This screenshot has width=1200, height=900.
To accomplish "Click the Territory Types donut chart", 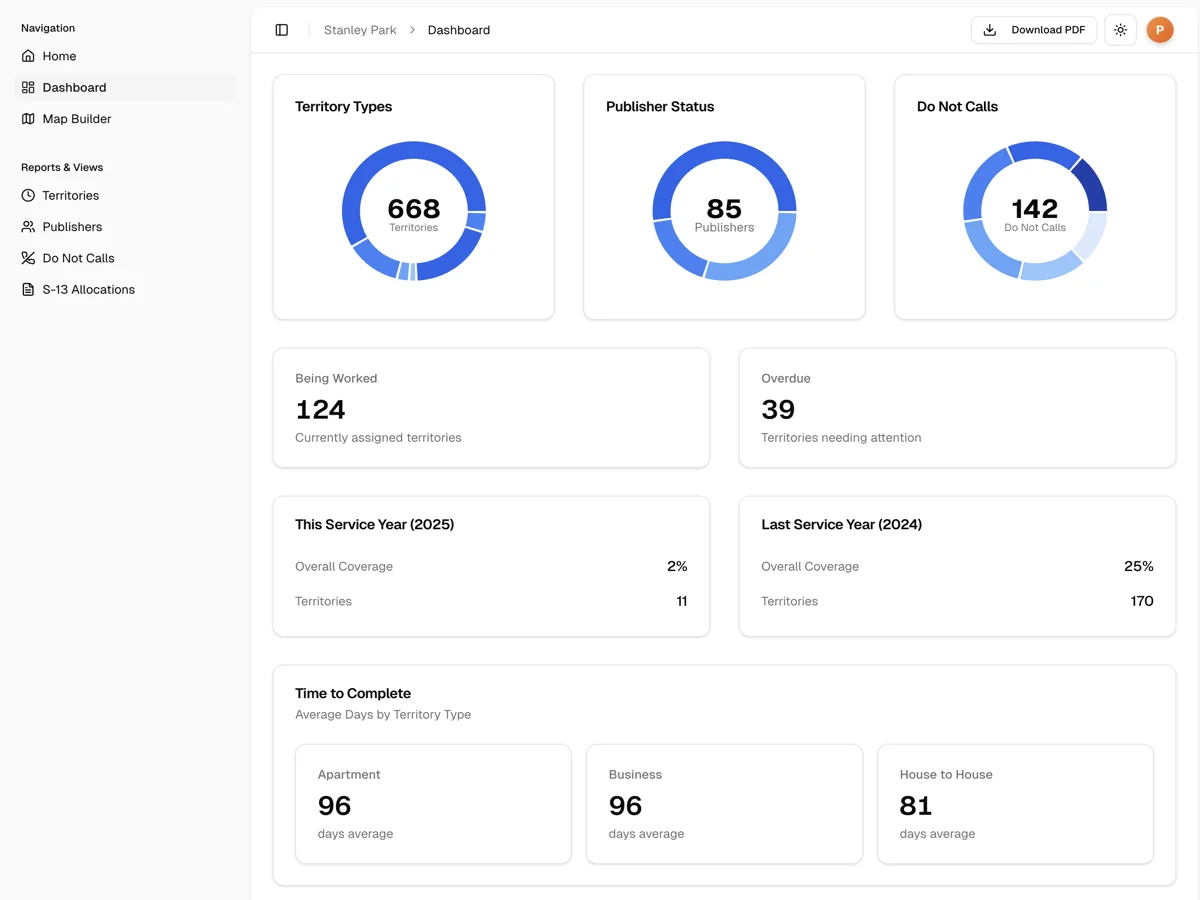I will 413,210.
